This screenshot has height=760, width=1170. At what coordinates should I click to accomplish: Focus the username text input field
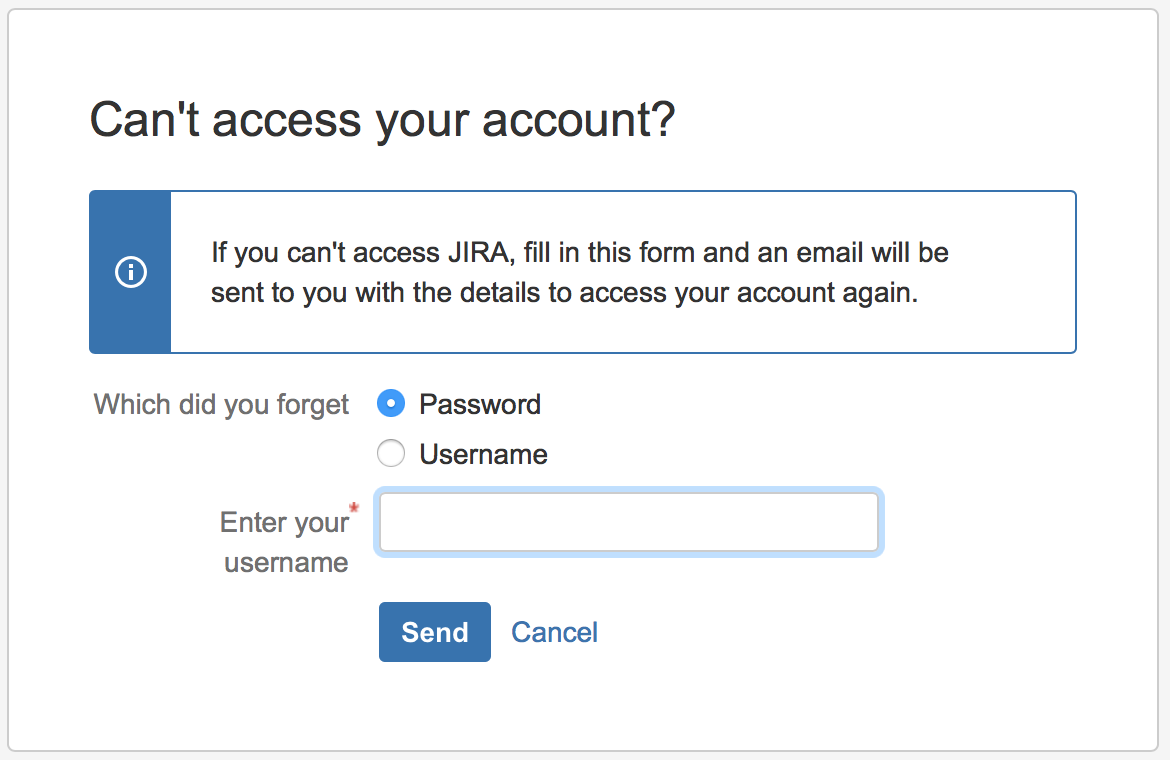pyautogui.click(x=629, y=522)
